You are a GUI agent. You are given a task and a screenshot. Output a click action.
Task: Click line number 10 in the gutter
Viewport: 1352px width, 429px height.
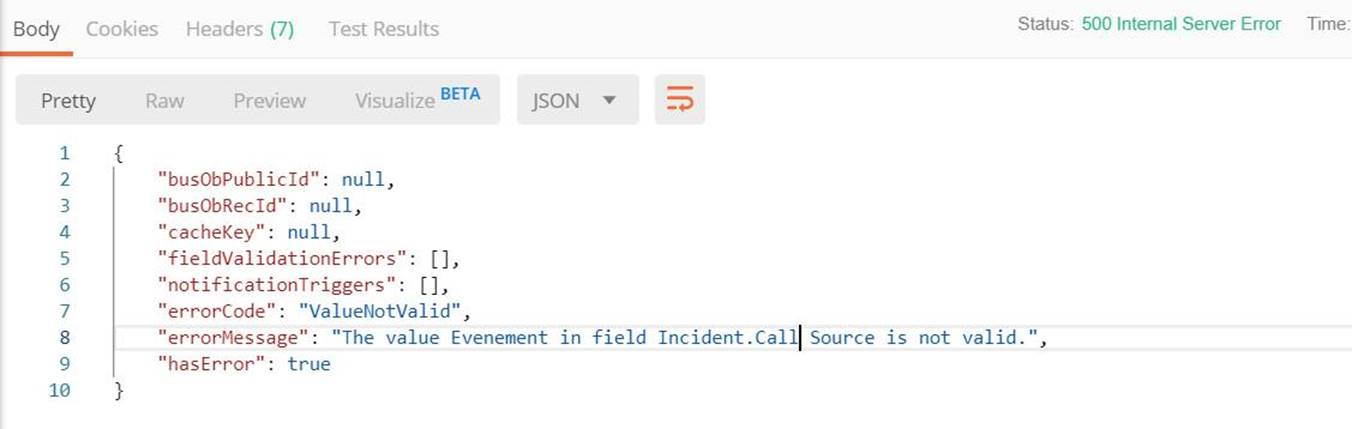coord(59,391)
